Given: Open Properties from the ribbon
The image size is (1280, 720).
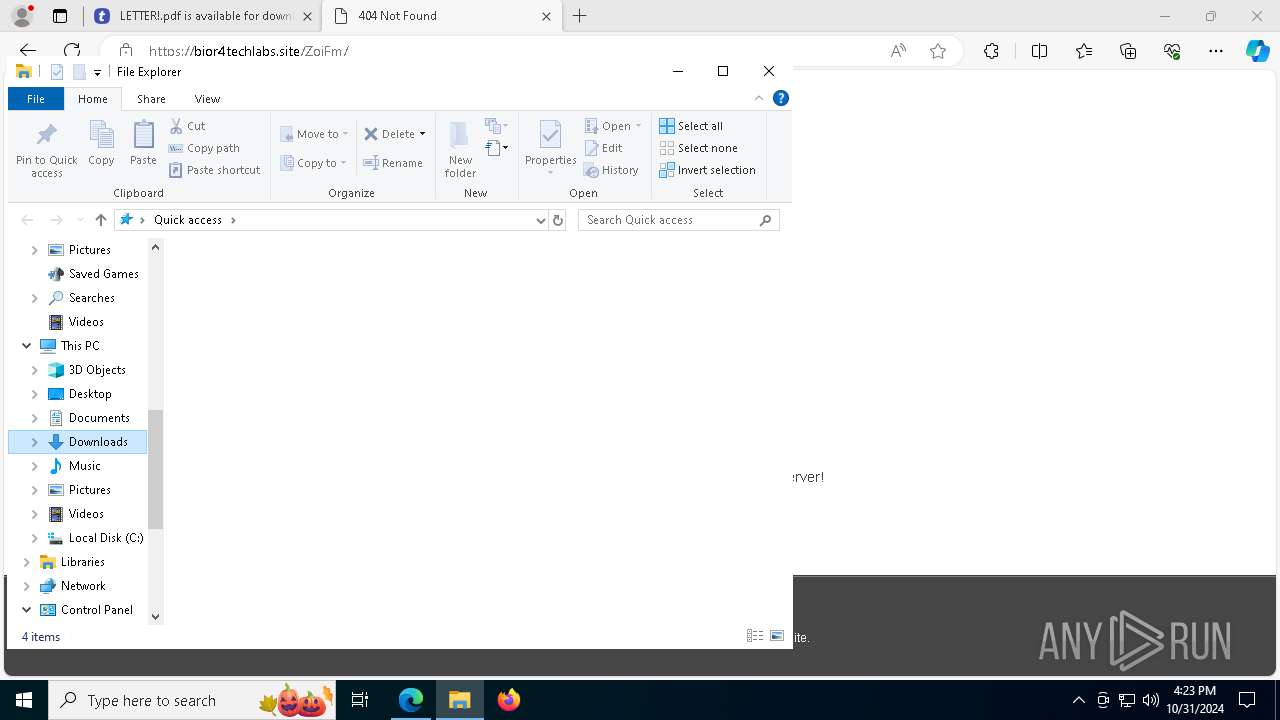Looking at the screenshot, I should tap(551, 147).
